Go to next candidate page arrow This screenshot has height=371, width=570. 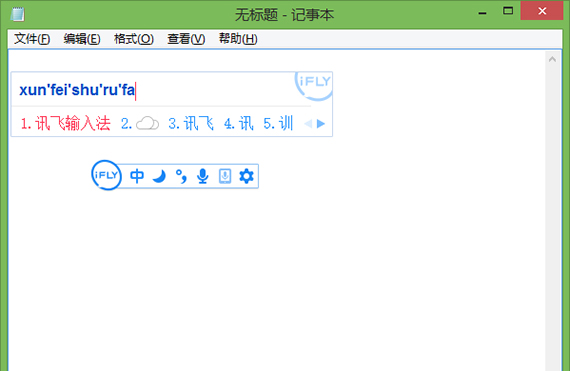coord(321,124)
